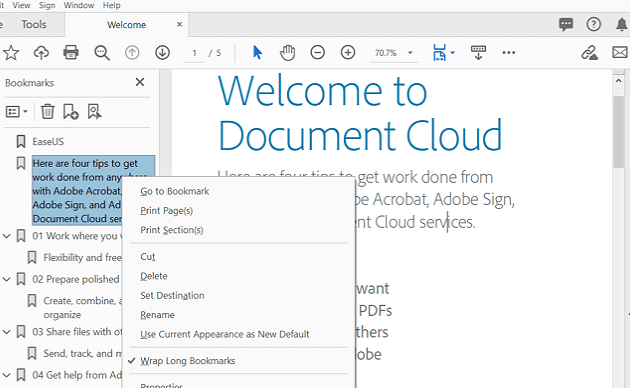
Task: Click the find current bookmark icon
Action: tap(94, 111)
